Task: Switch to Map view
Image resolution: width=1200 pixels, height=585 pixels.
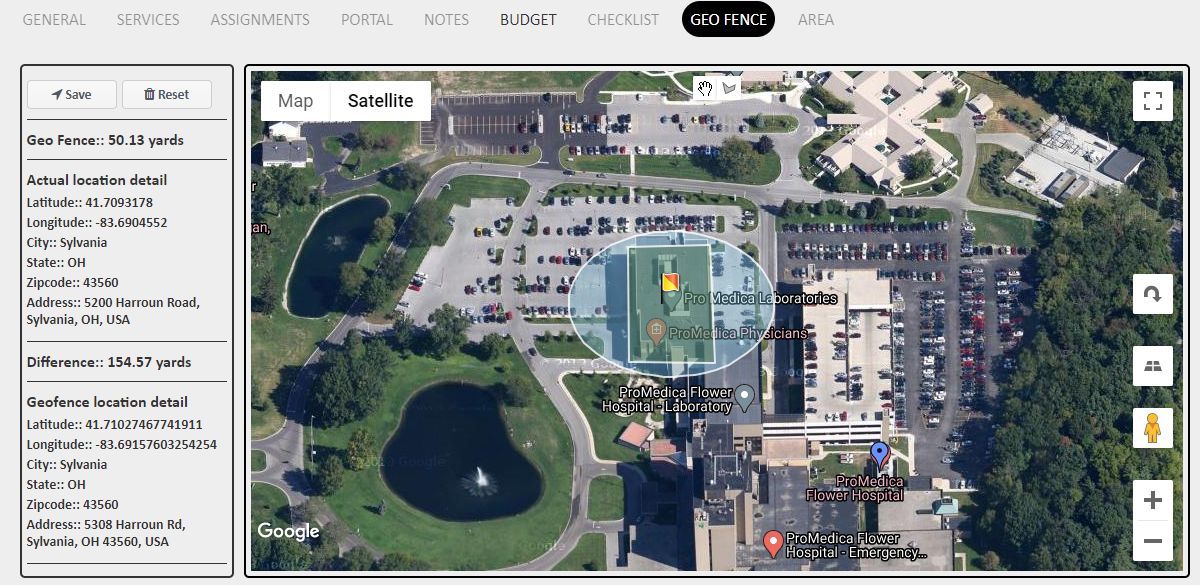Action: tap(295, 100)
